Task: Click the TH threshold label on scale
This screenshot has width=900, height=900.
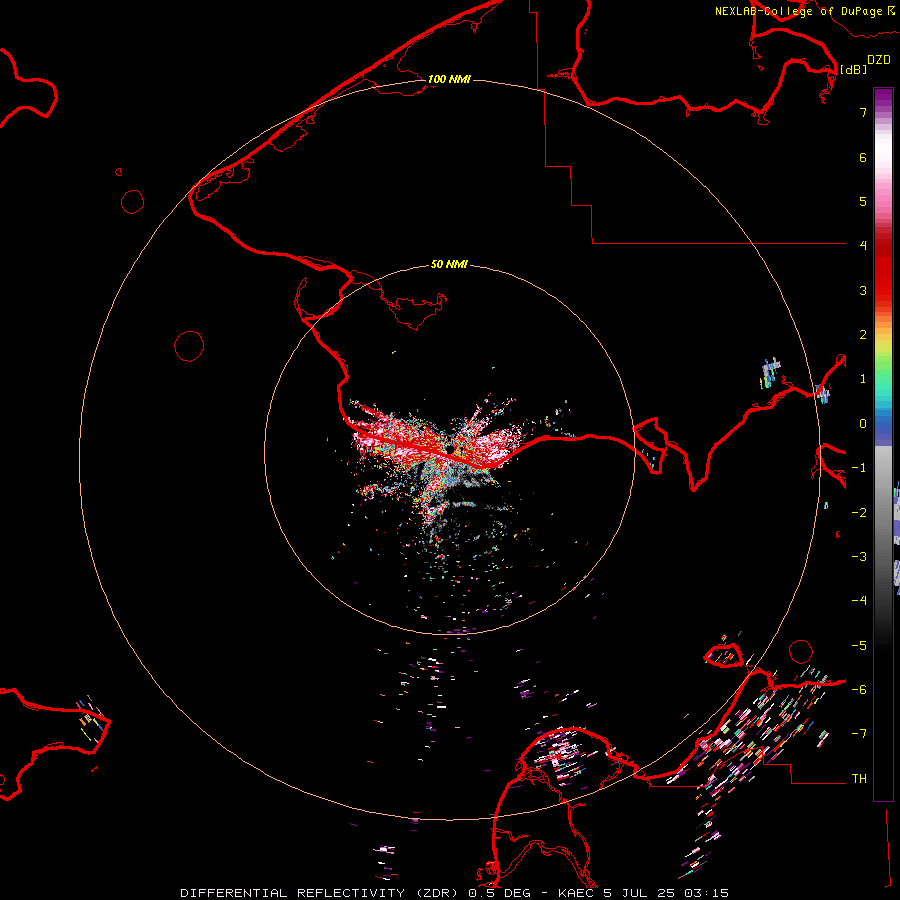Action: pyautogui.click(x=859, y=779)
